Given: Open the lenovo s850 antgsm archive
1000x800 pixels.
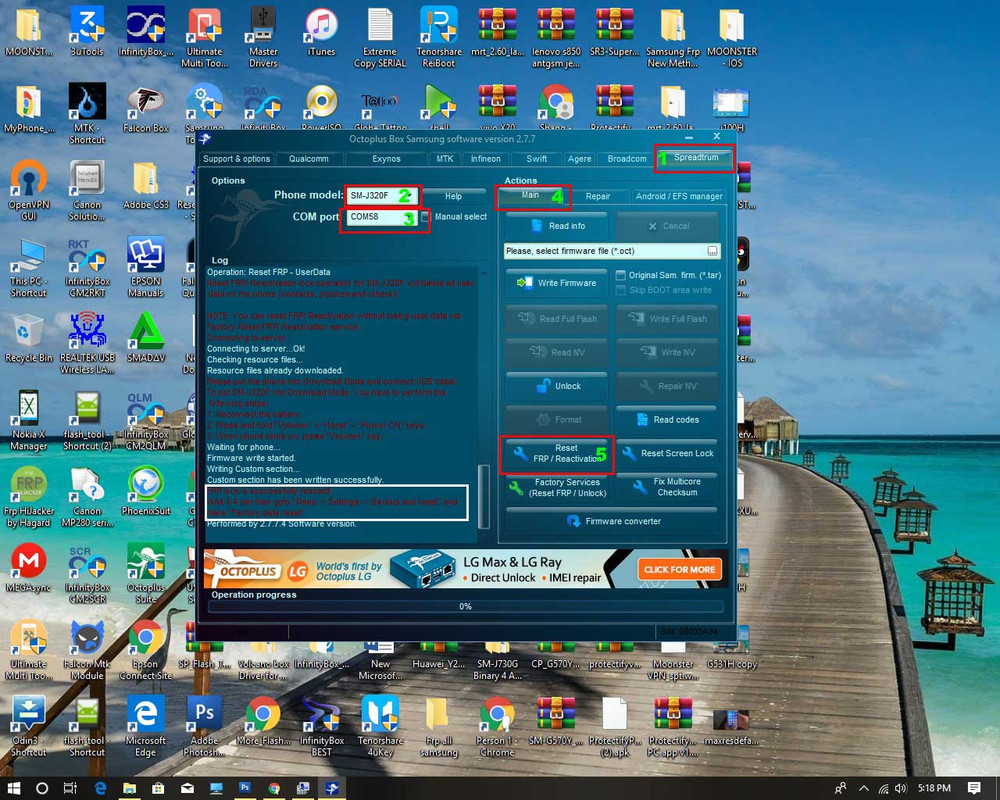Looking at the screenshot, I should click(556, 37).
